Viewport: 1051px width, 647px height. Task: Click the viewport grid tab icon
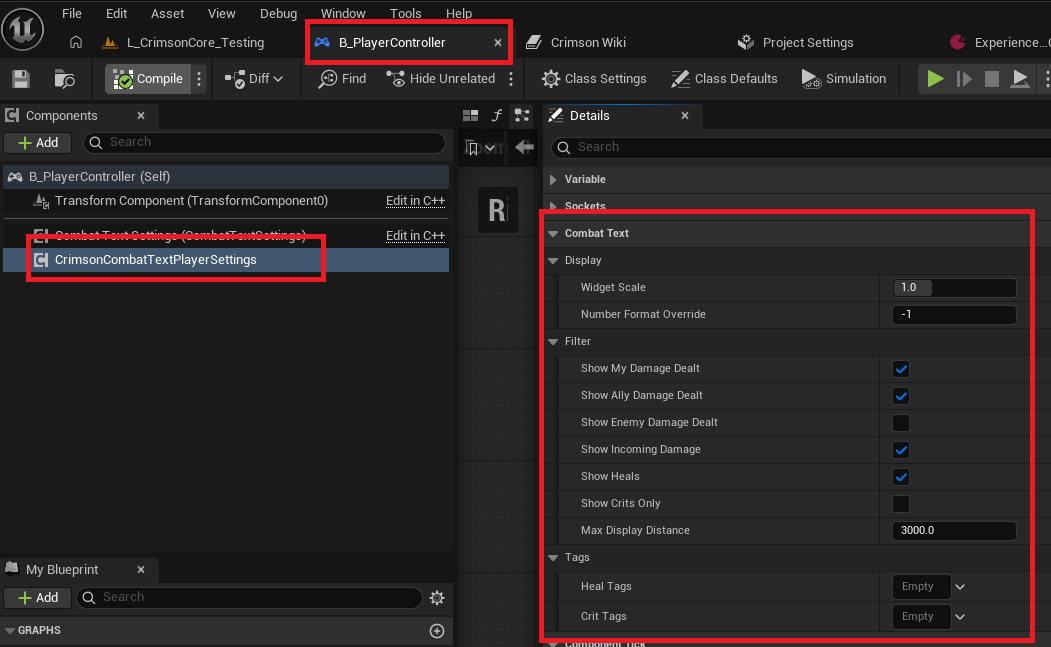(x=471, y=115)
